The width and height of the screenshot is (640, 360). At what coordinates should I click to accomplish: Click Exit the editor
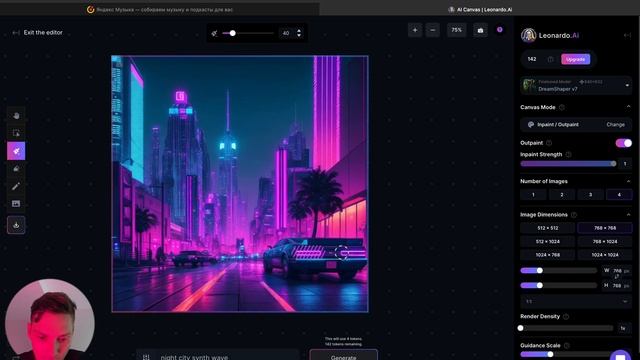click(43, 33)
